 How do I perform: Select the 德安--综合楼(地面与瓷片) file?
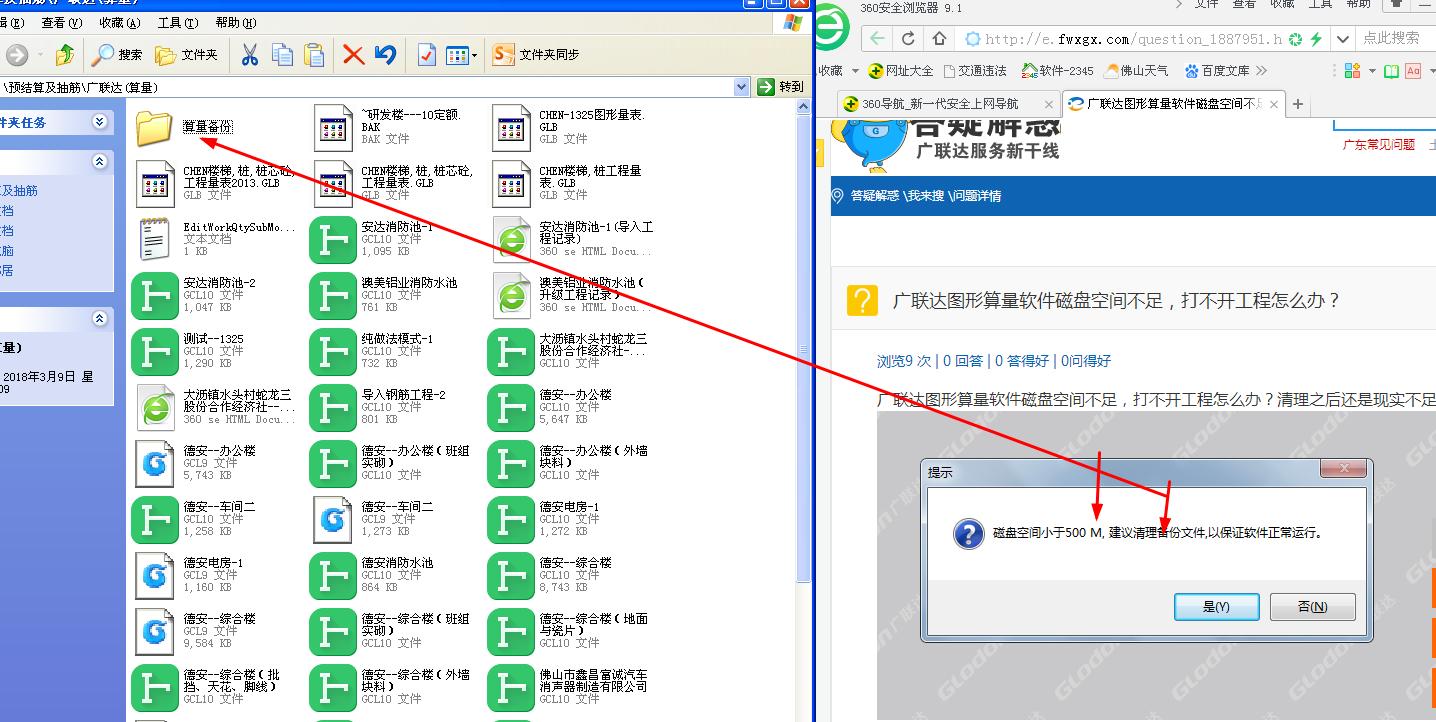[x=570, y=631]
